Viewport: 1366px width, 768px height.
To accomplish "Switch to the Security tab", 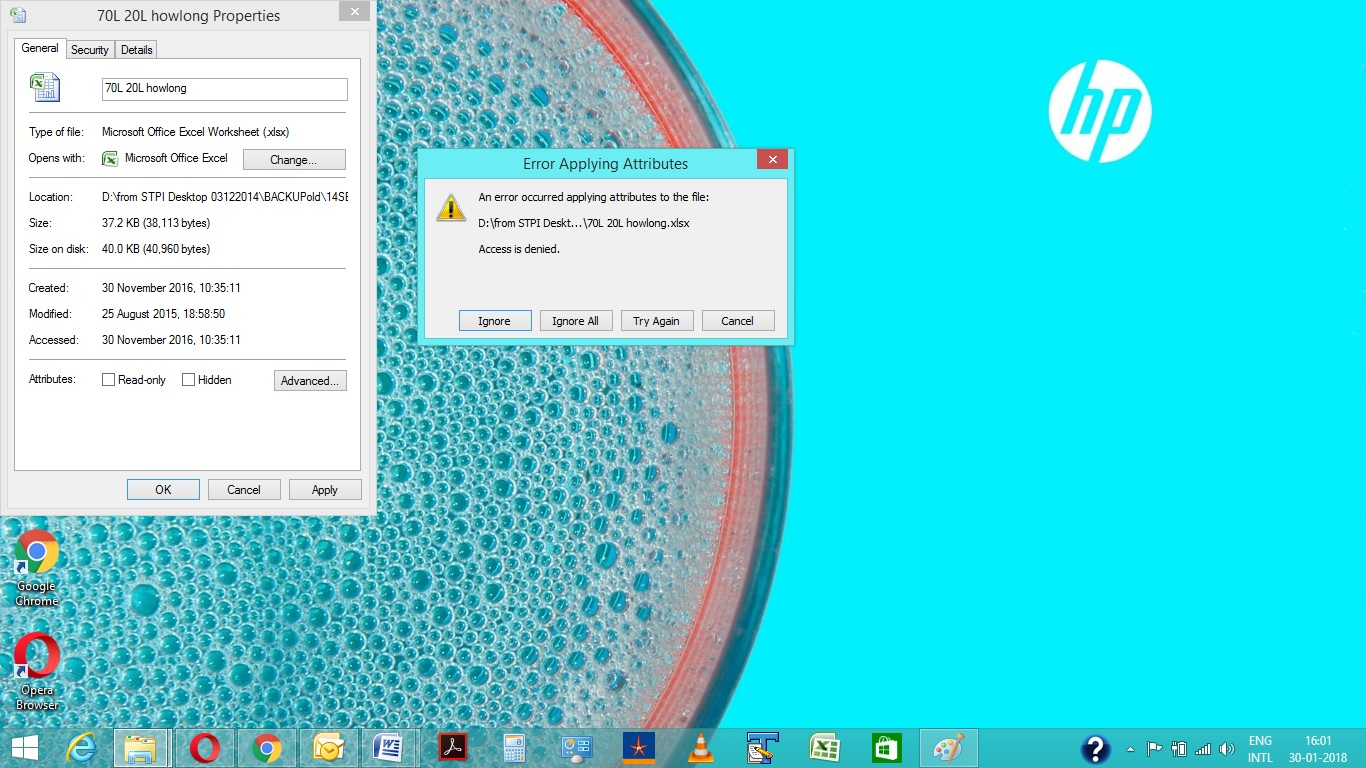I will 90,50.
